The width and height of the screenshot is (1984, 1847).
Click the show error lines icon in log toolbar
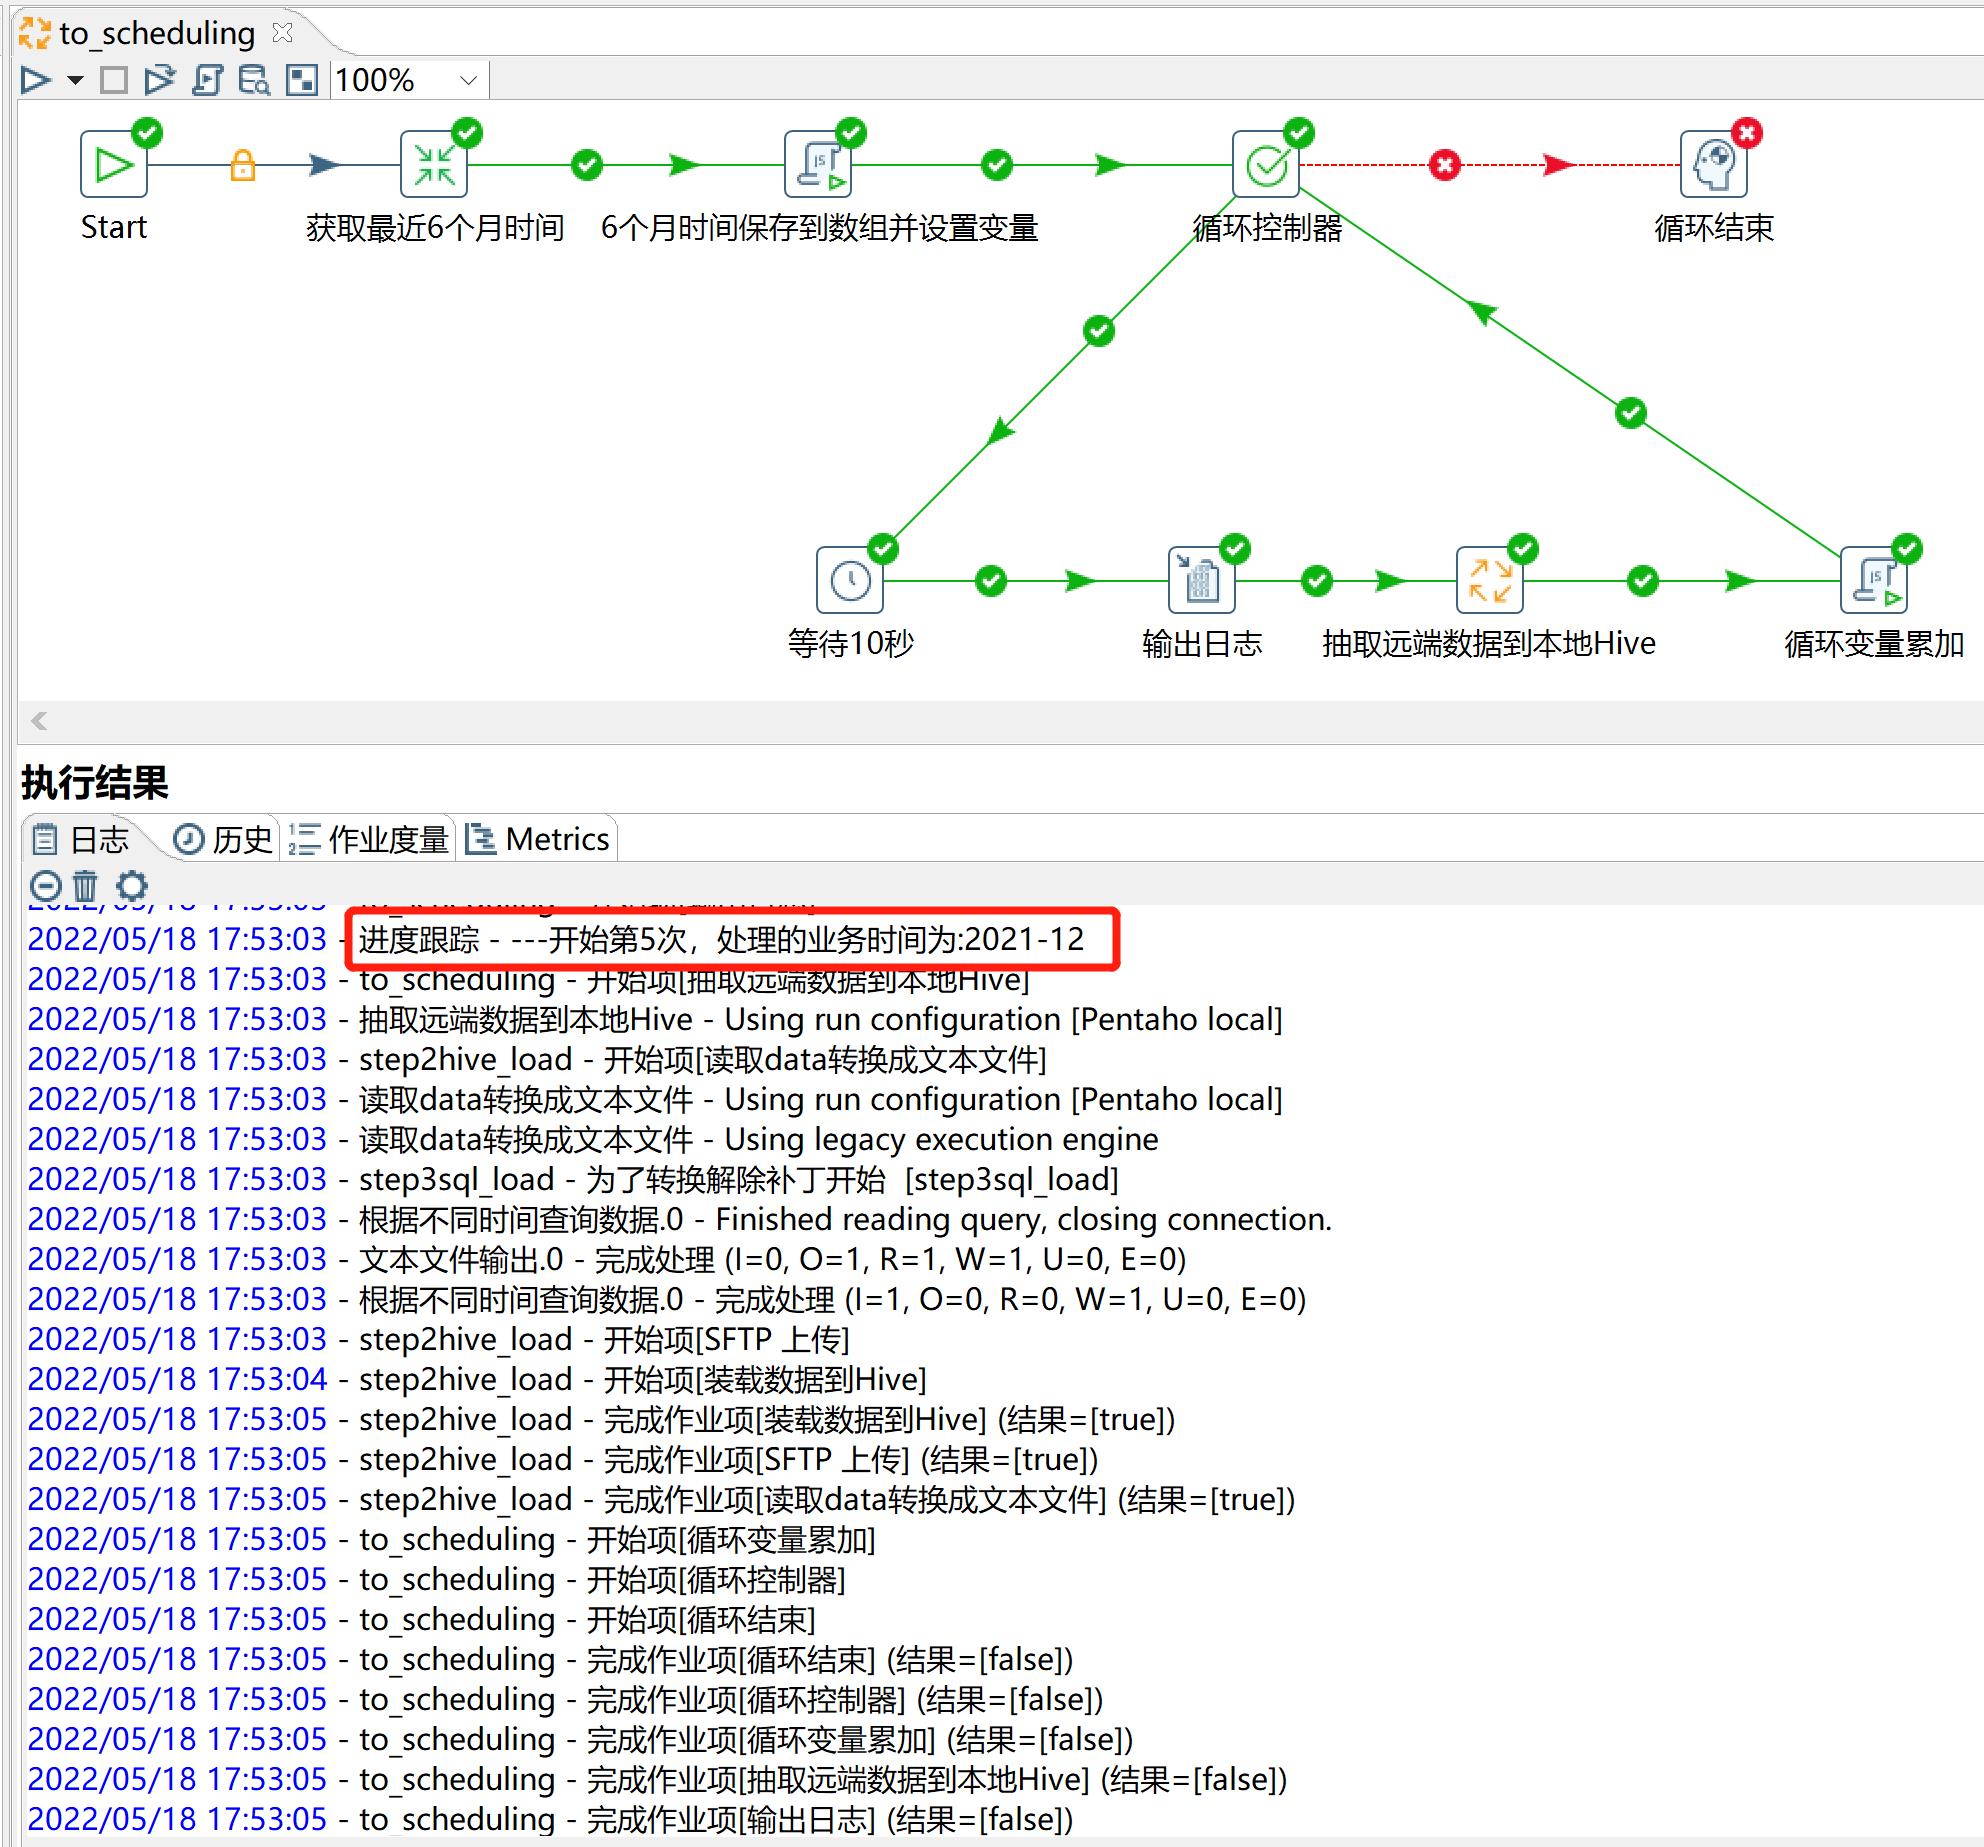[x=46, y=886]
